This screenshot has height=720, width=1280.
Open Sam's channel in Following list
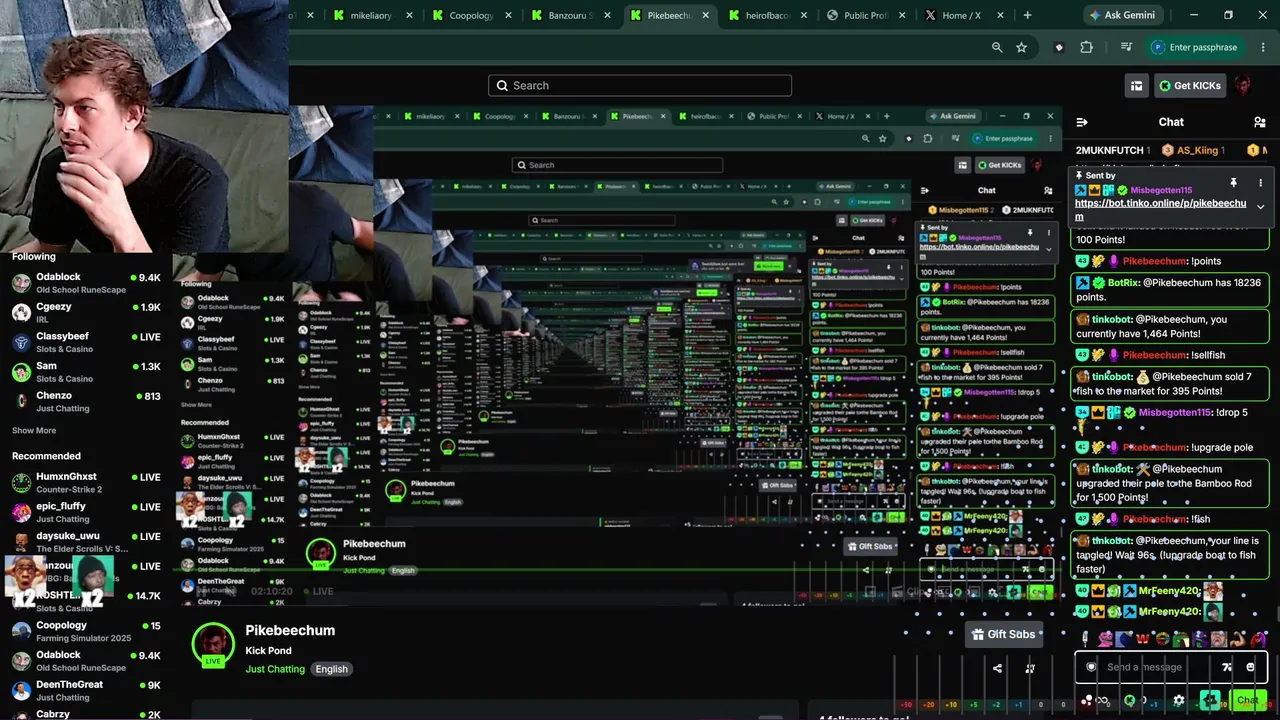86,371
